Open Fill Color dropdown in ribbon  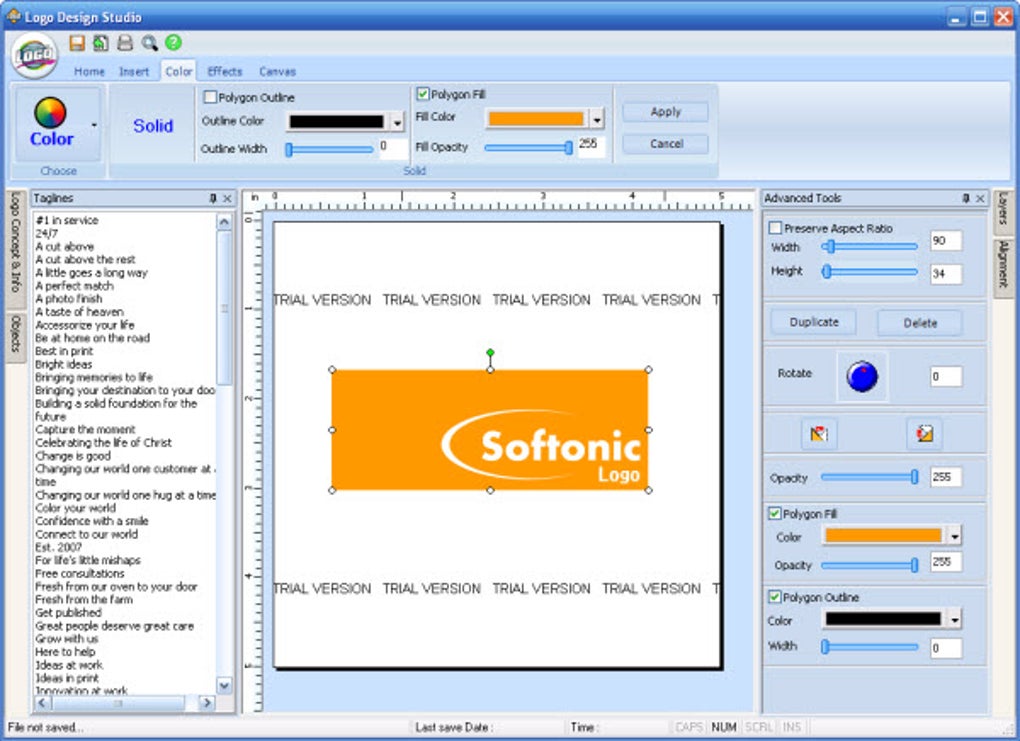click(x=597, y=118)
